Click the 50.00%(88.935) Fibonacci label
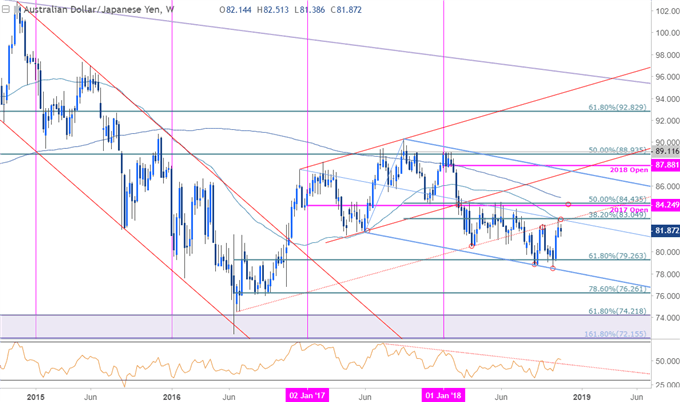This screenshot has width=680, height=402. [x=617, y=150]
